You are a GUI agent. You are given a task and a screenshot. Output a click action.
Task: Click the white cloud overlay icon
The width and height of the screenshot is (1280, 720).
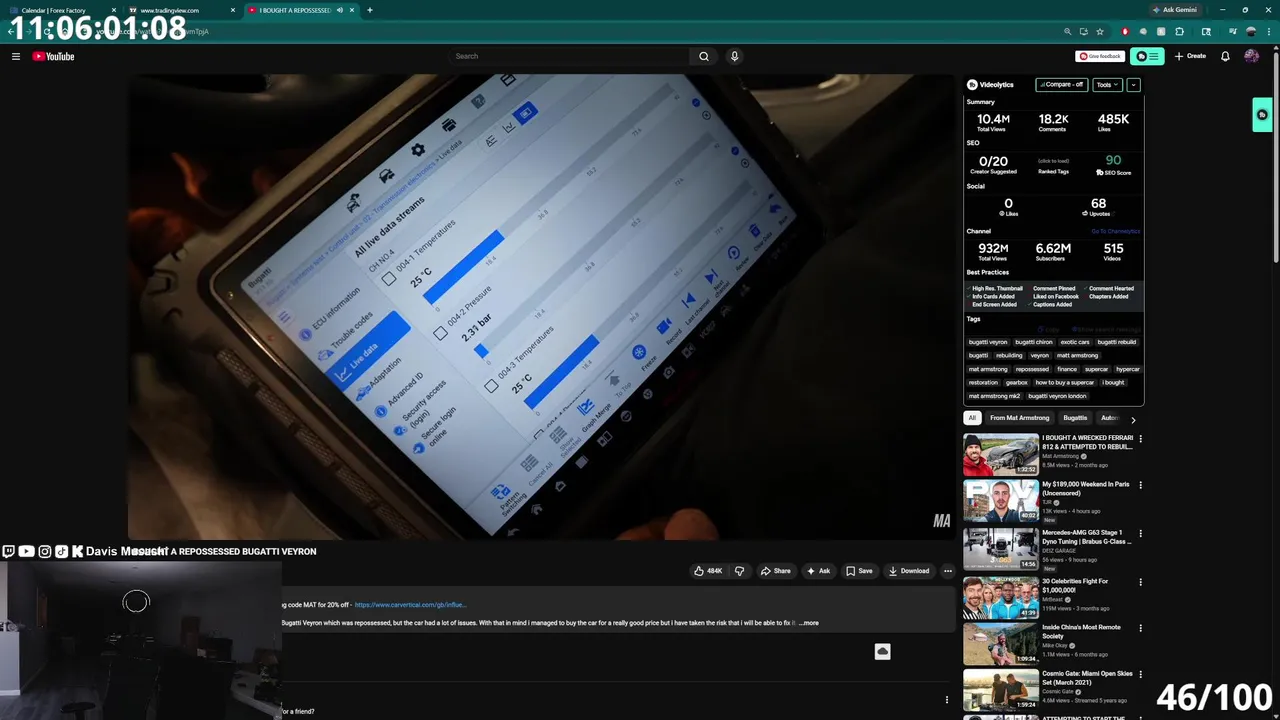pyautogui.click(x=882, y=651)
